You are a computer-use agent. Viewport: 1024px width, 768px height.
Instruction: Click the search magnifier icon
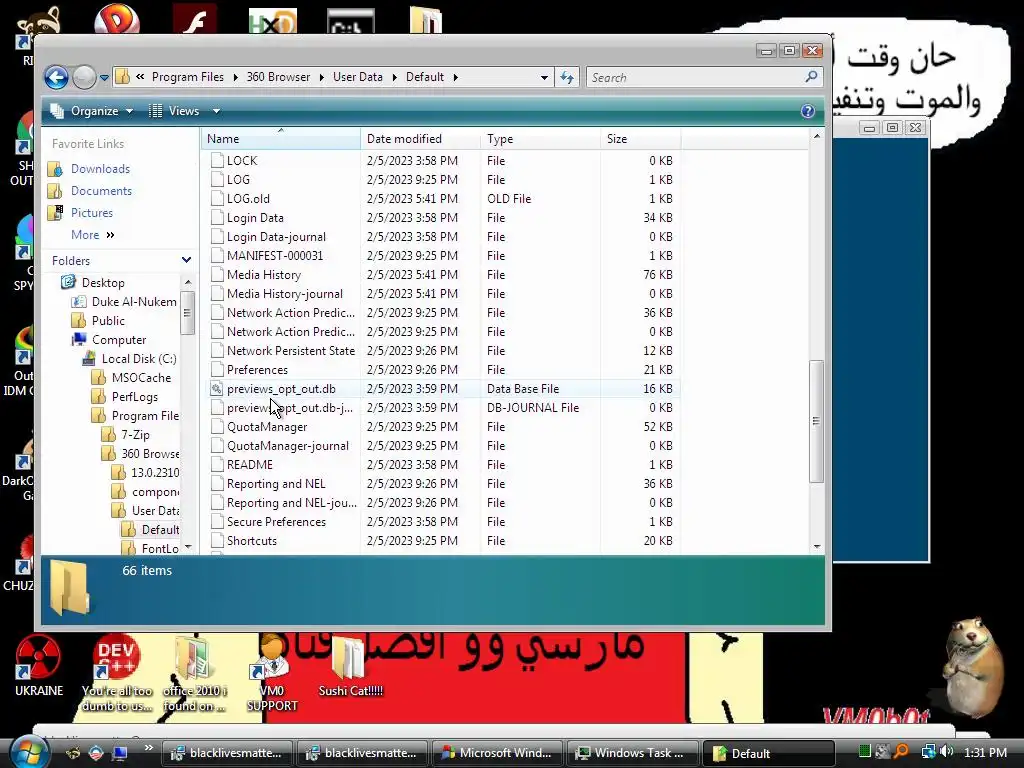coord(811,77)
